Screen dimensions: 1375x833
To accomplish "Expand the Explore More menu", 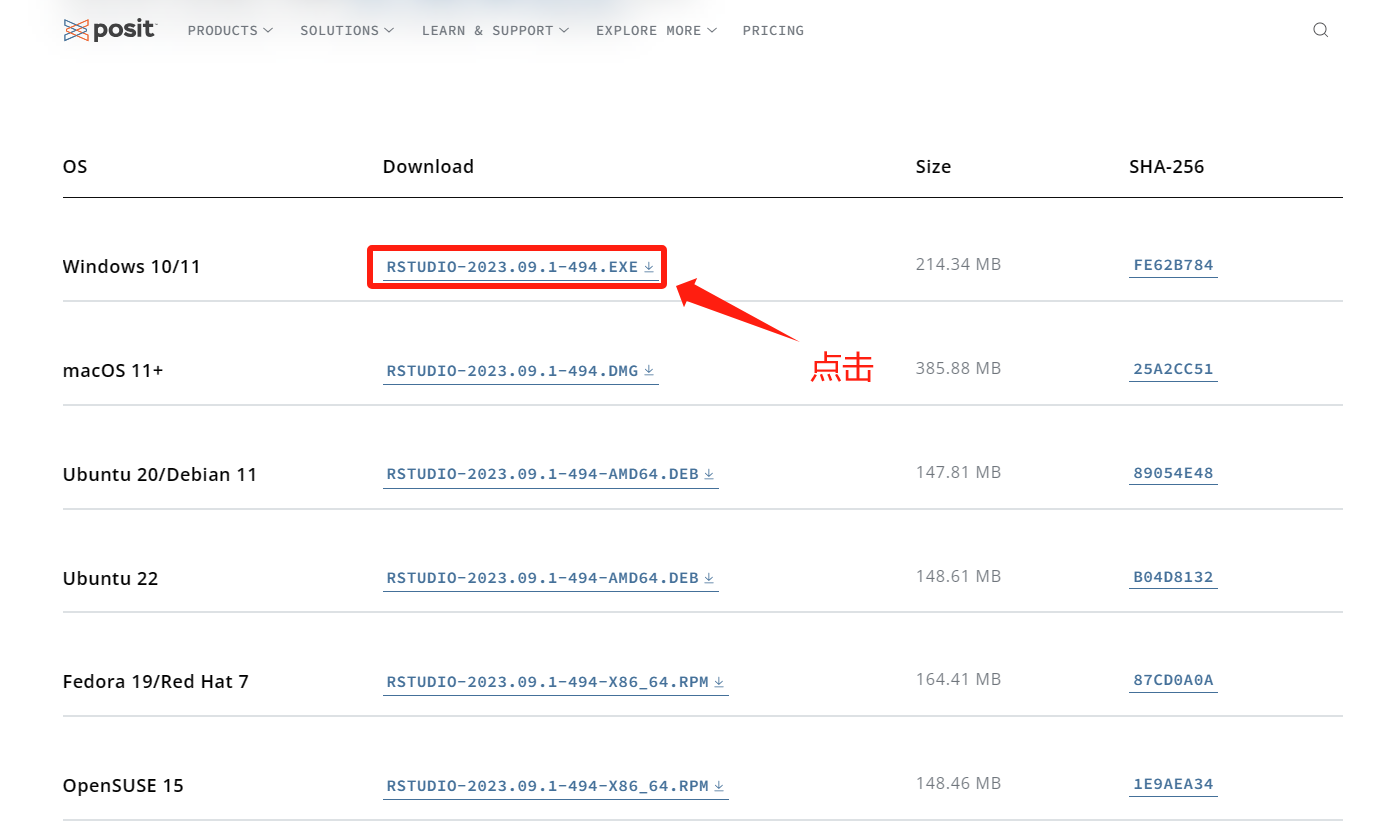I will 656,31.
